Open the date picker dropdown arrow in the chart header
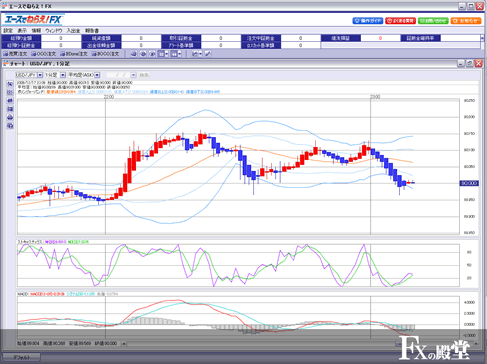The height and width of the screenshot is (364, 487). click(x=134, y=75)
